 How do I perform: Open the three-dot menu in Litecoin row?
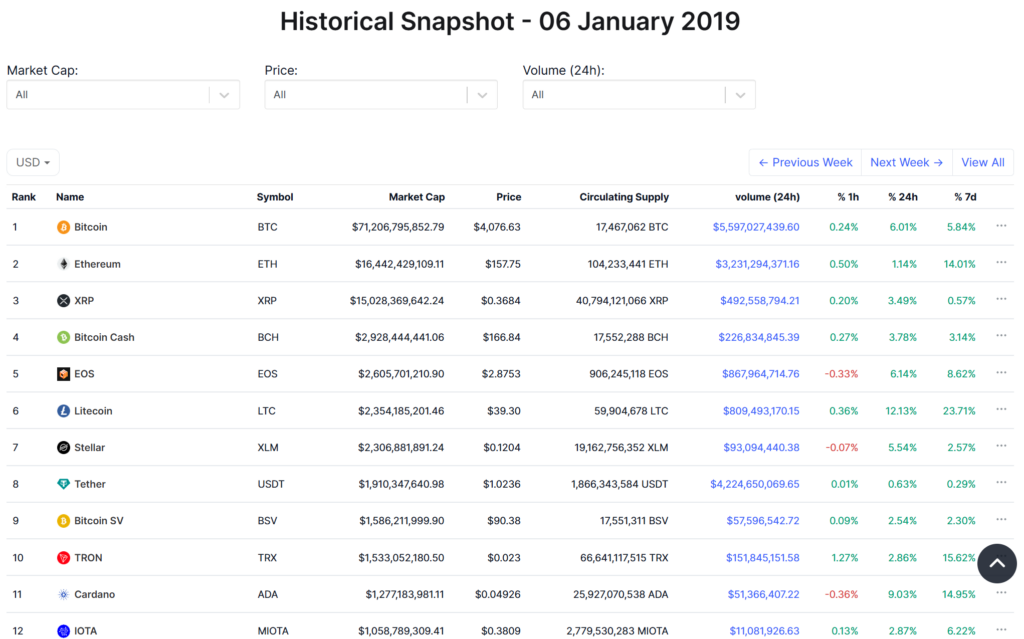1001,410
